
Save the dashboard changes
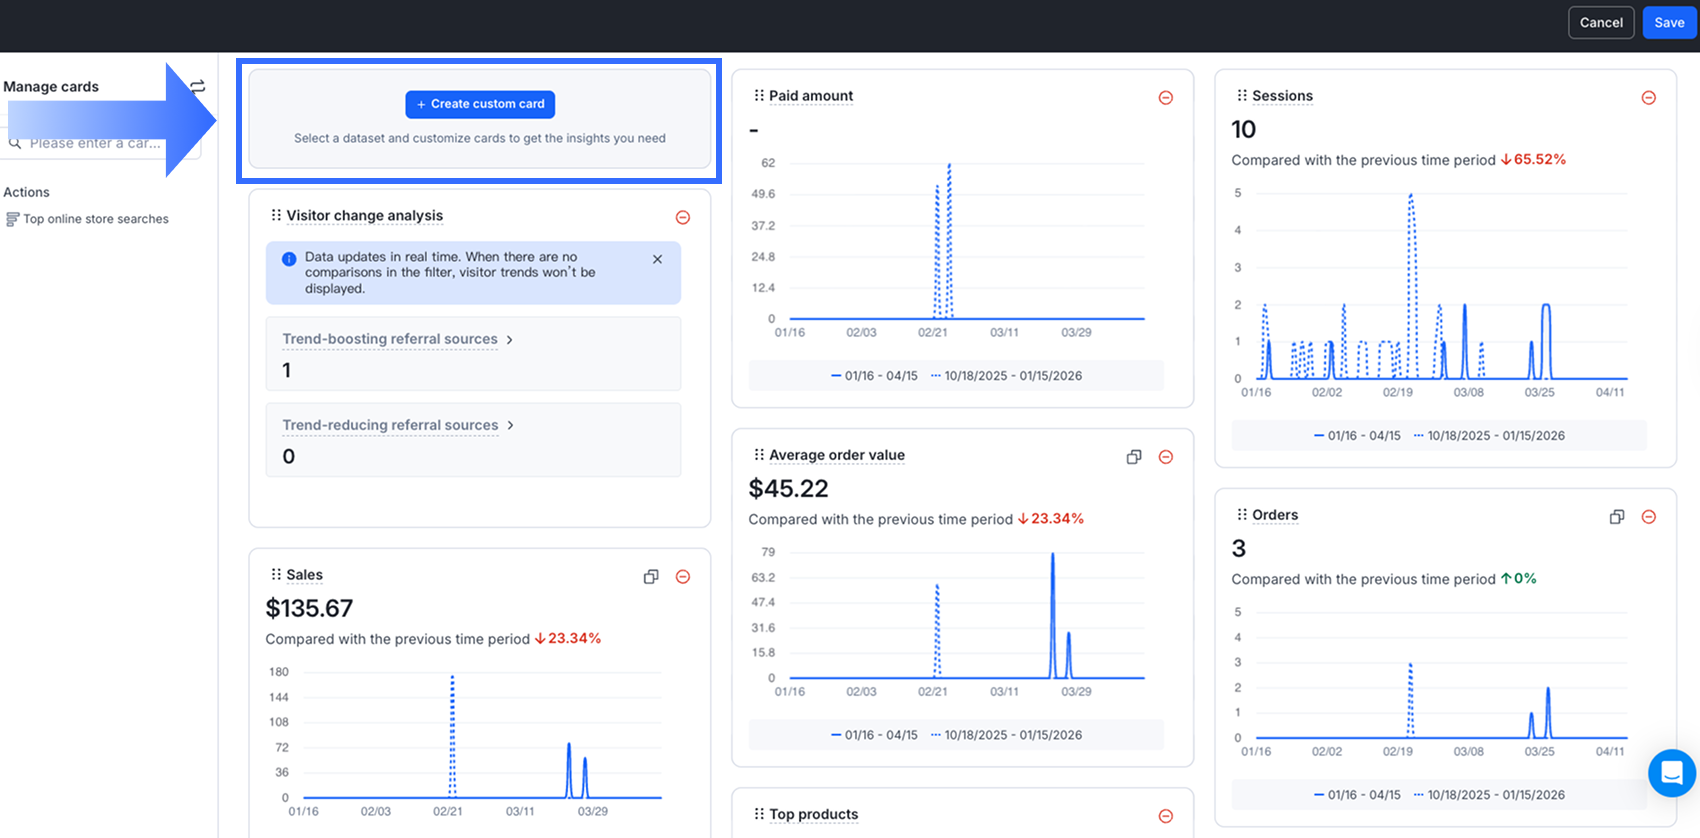tap(1668, 22)
